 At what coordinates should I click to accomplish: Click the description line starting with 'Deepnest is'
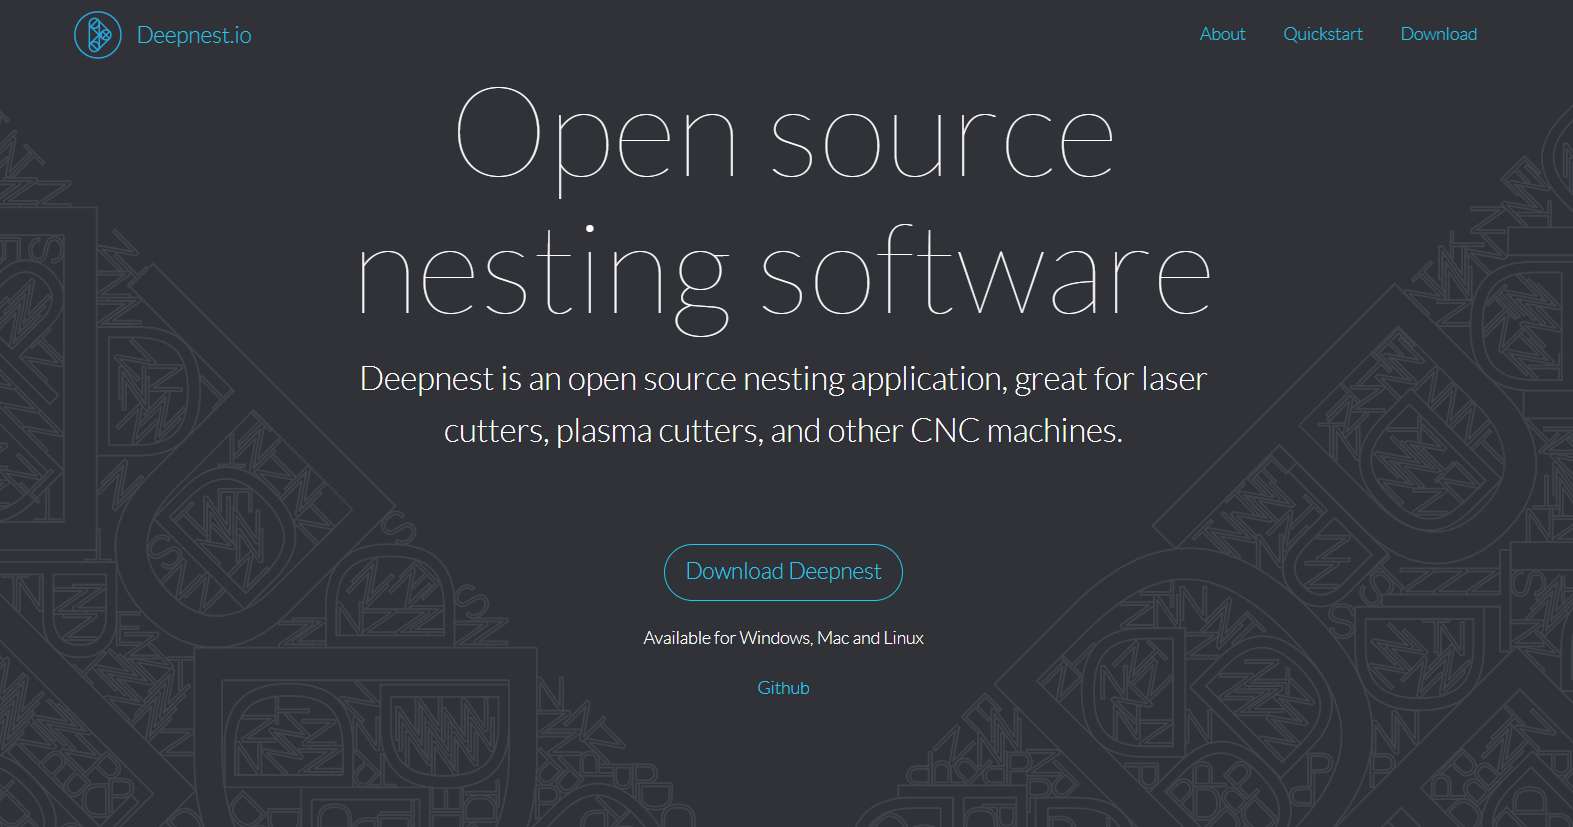point(783,379)
